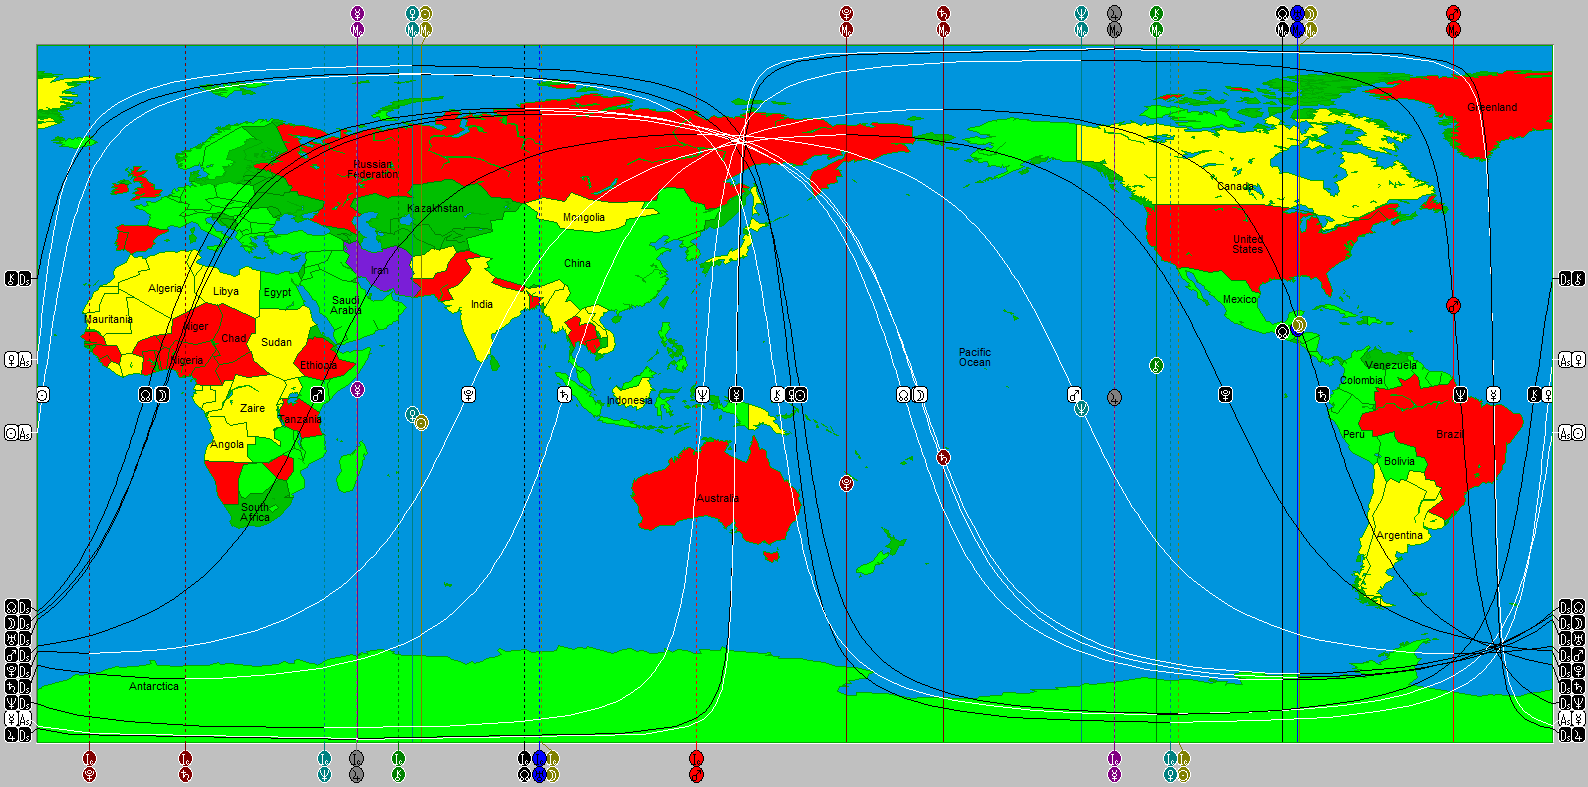The image size is (1588, 787).
Task: Click the Australia country label
Action: [718, 498]
